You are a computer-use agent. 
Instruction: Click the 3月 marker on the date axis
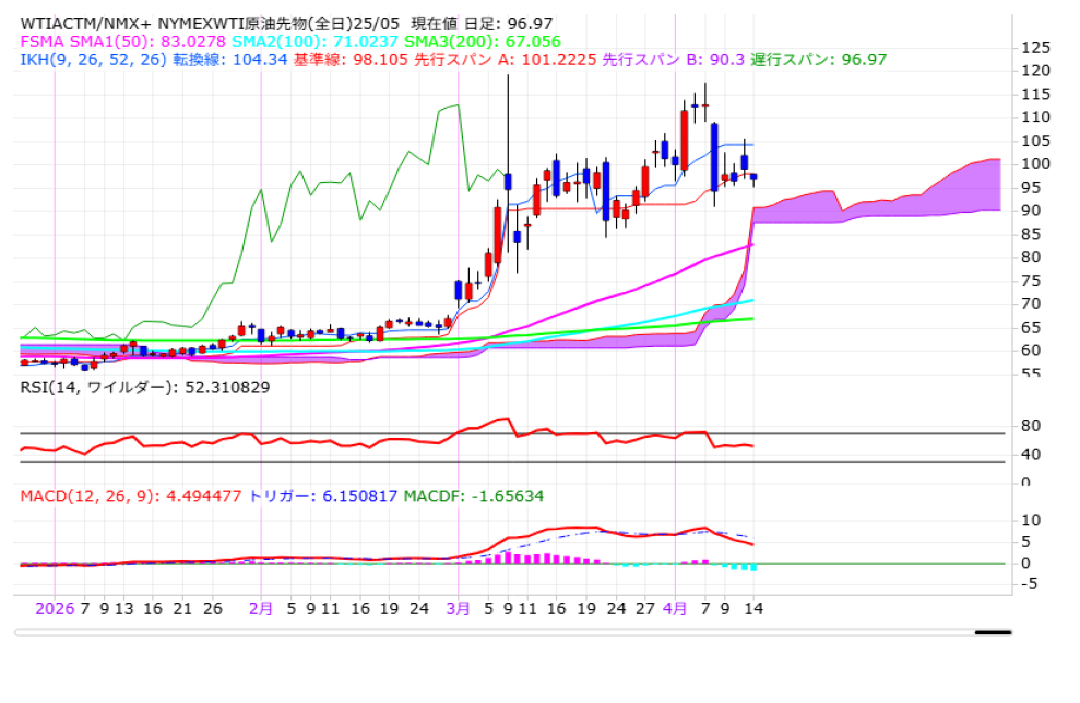click(x=458, y=607)
